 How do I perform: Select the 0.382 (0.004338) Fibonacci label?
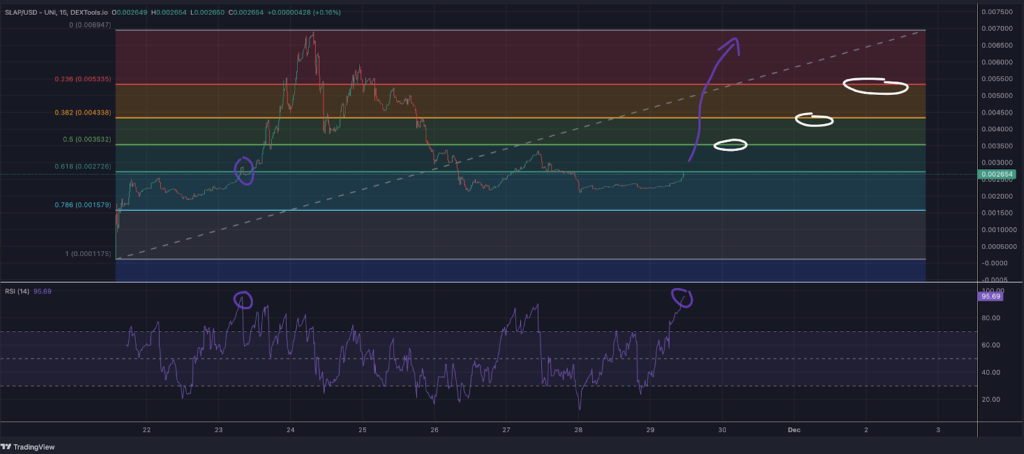coord(84,113)
